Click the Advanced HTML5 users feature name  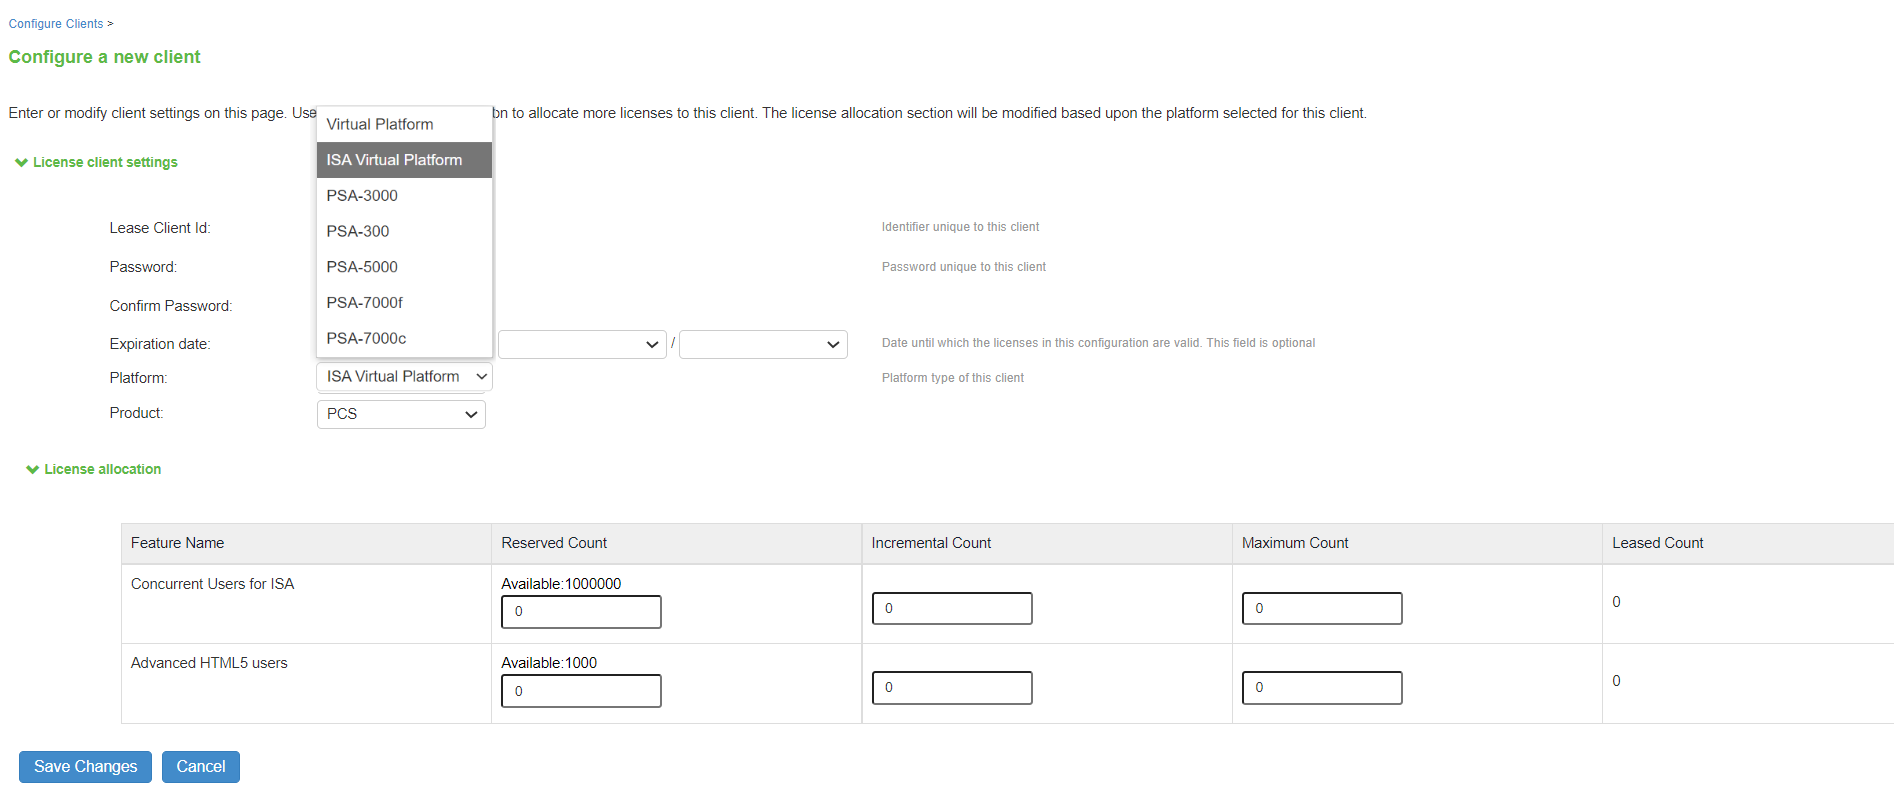tap(209, 663)
